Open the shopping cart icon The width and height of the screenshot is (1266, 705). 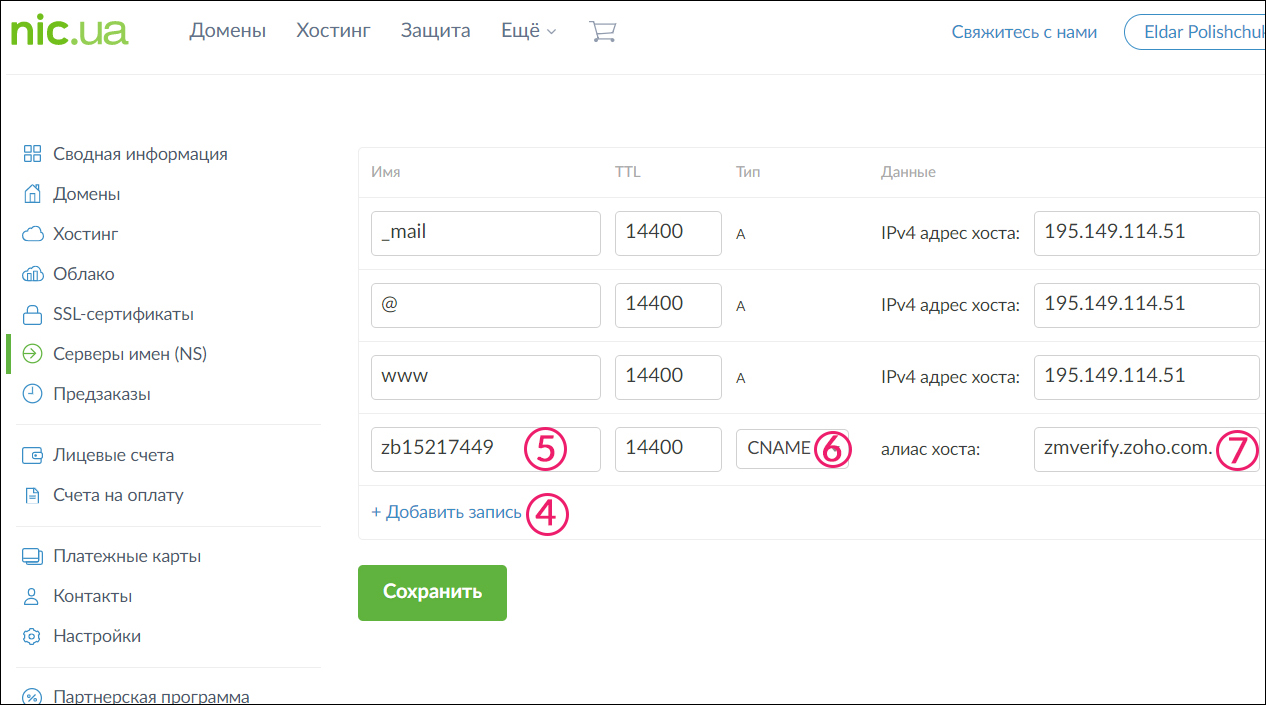(602, 31)
